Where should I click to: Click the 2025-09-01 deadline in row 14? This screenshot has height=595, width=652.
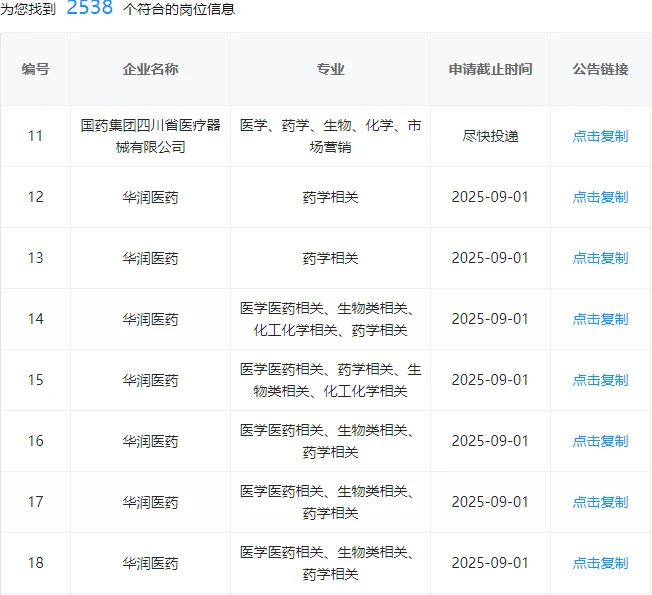point(490,319)
